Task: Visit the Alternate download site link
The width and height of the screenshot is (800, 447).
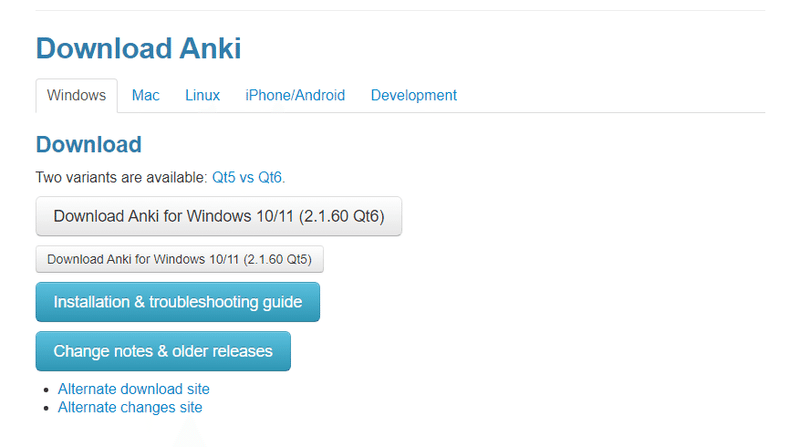Action: (134, 389)
